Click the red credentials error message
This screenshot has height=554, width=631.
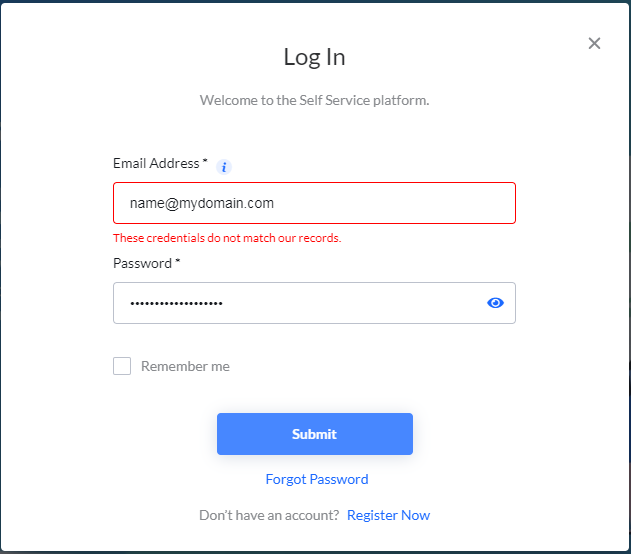227,238
